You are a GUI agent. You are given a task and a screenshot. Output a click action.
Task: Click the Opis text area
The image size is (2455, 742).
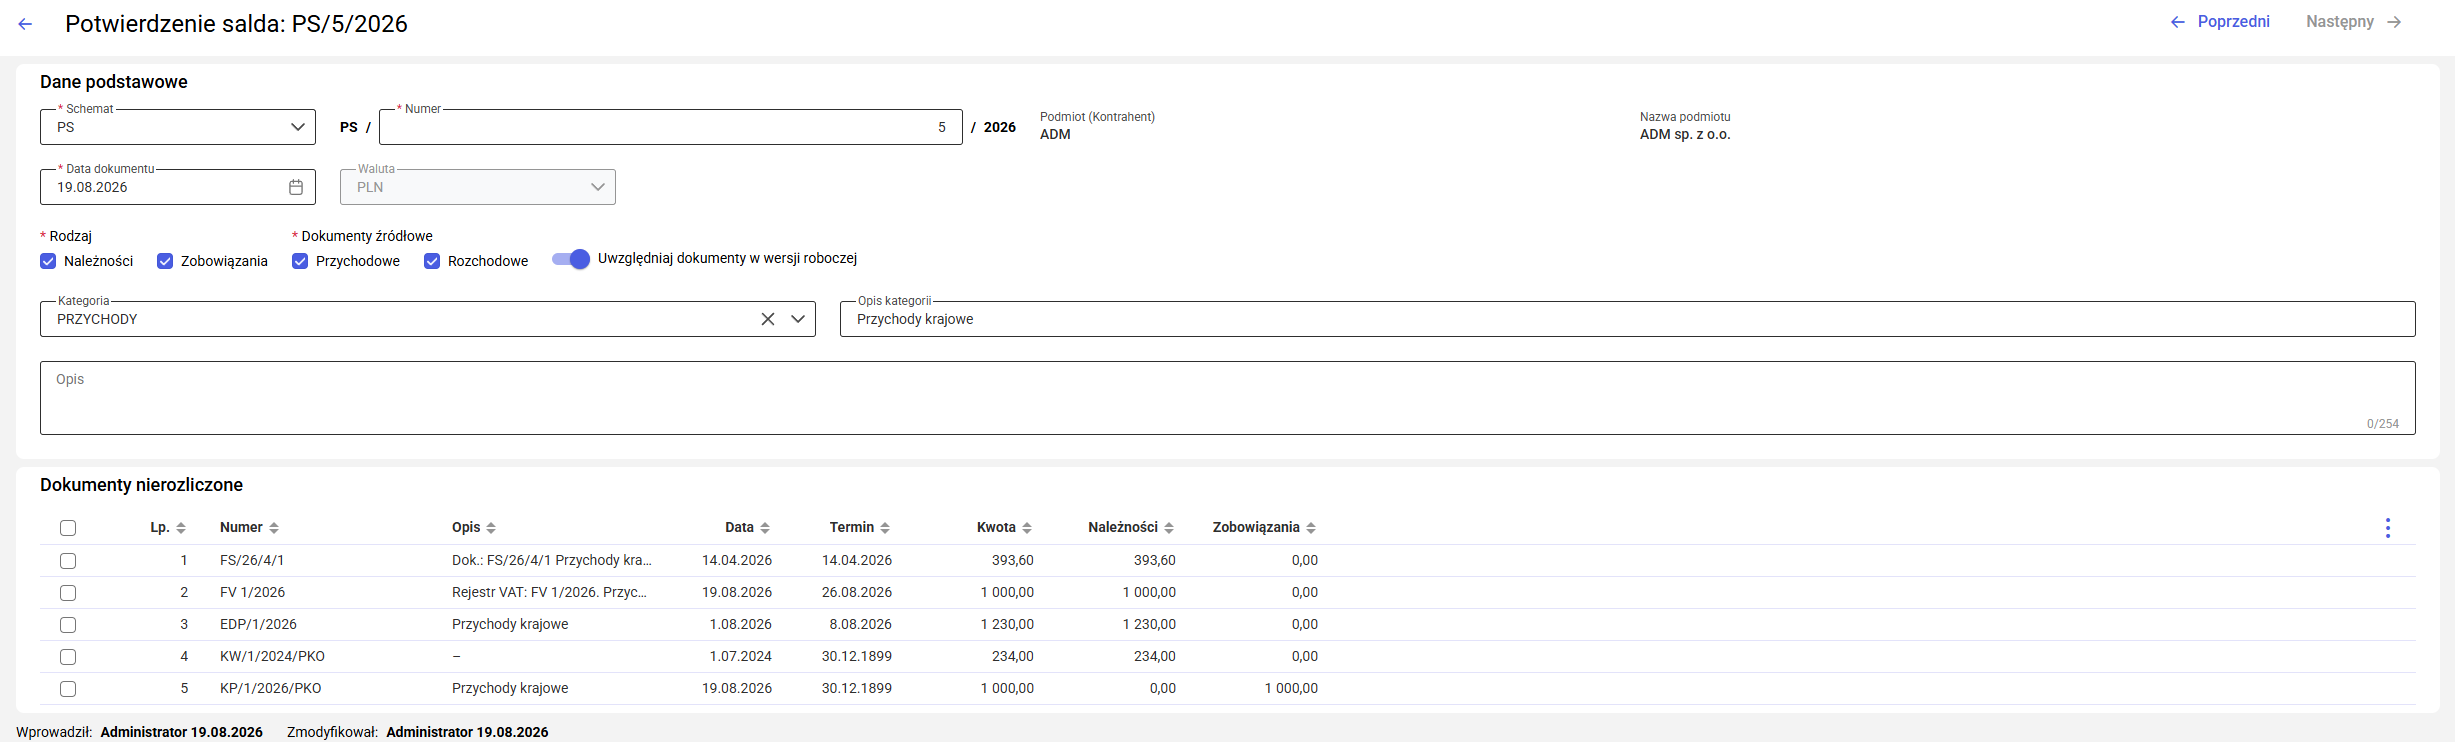[x=1228, y=398]
